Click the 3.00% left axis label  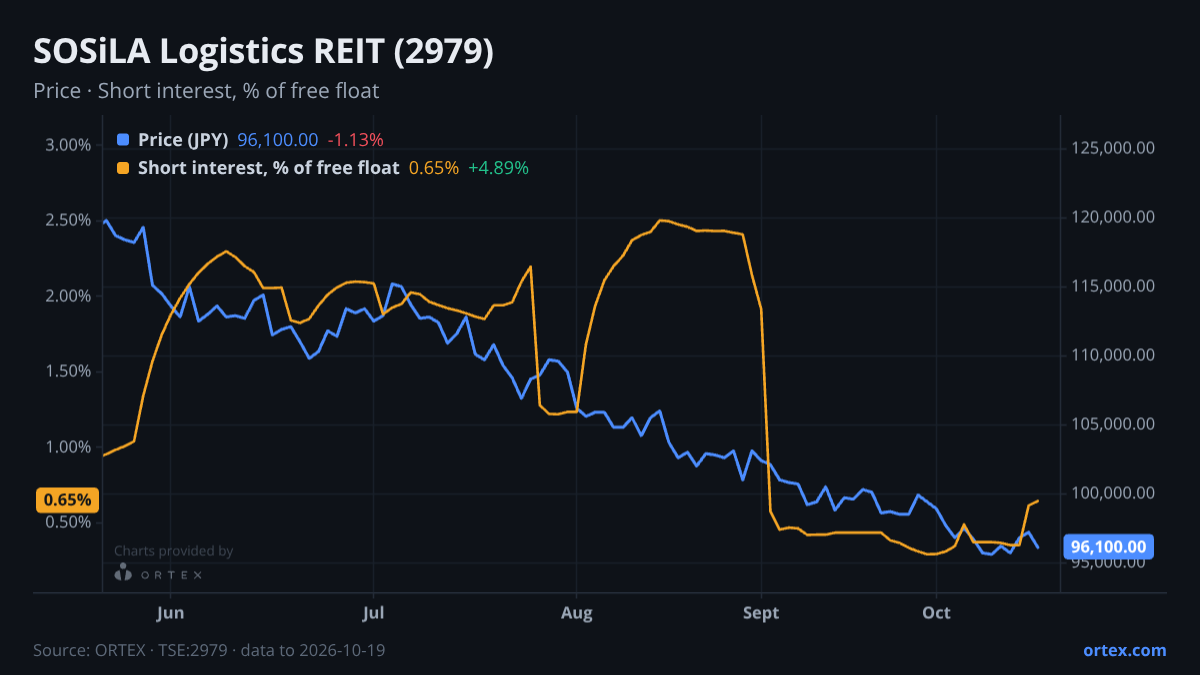tap(68, 145)
